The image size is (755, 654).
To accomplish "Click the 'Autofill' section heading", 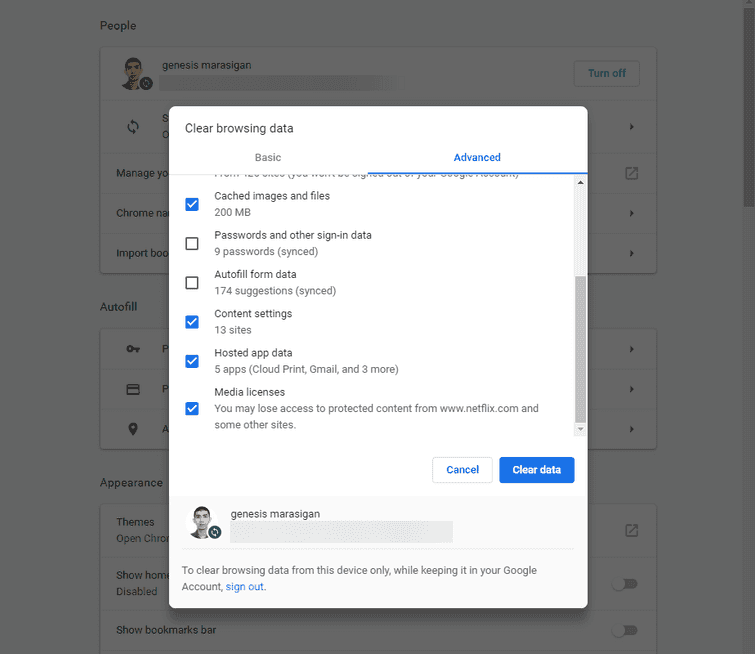I will (118, 307).
